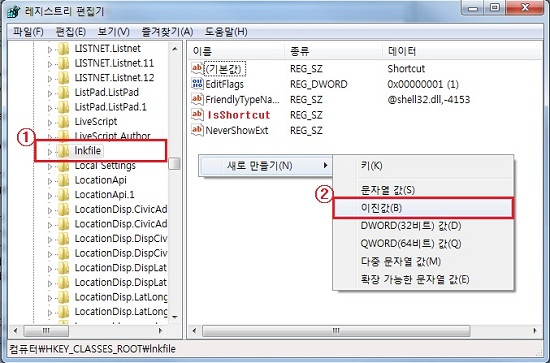Open the 보기(V) menu
Screen dimensions: 550x363
click(x=113, y=32)
